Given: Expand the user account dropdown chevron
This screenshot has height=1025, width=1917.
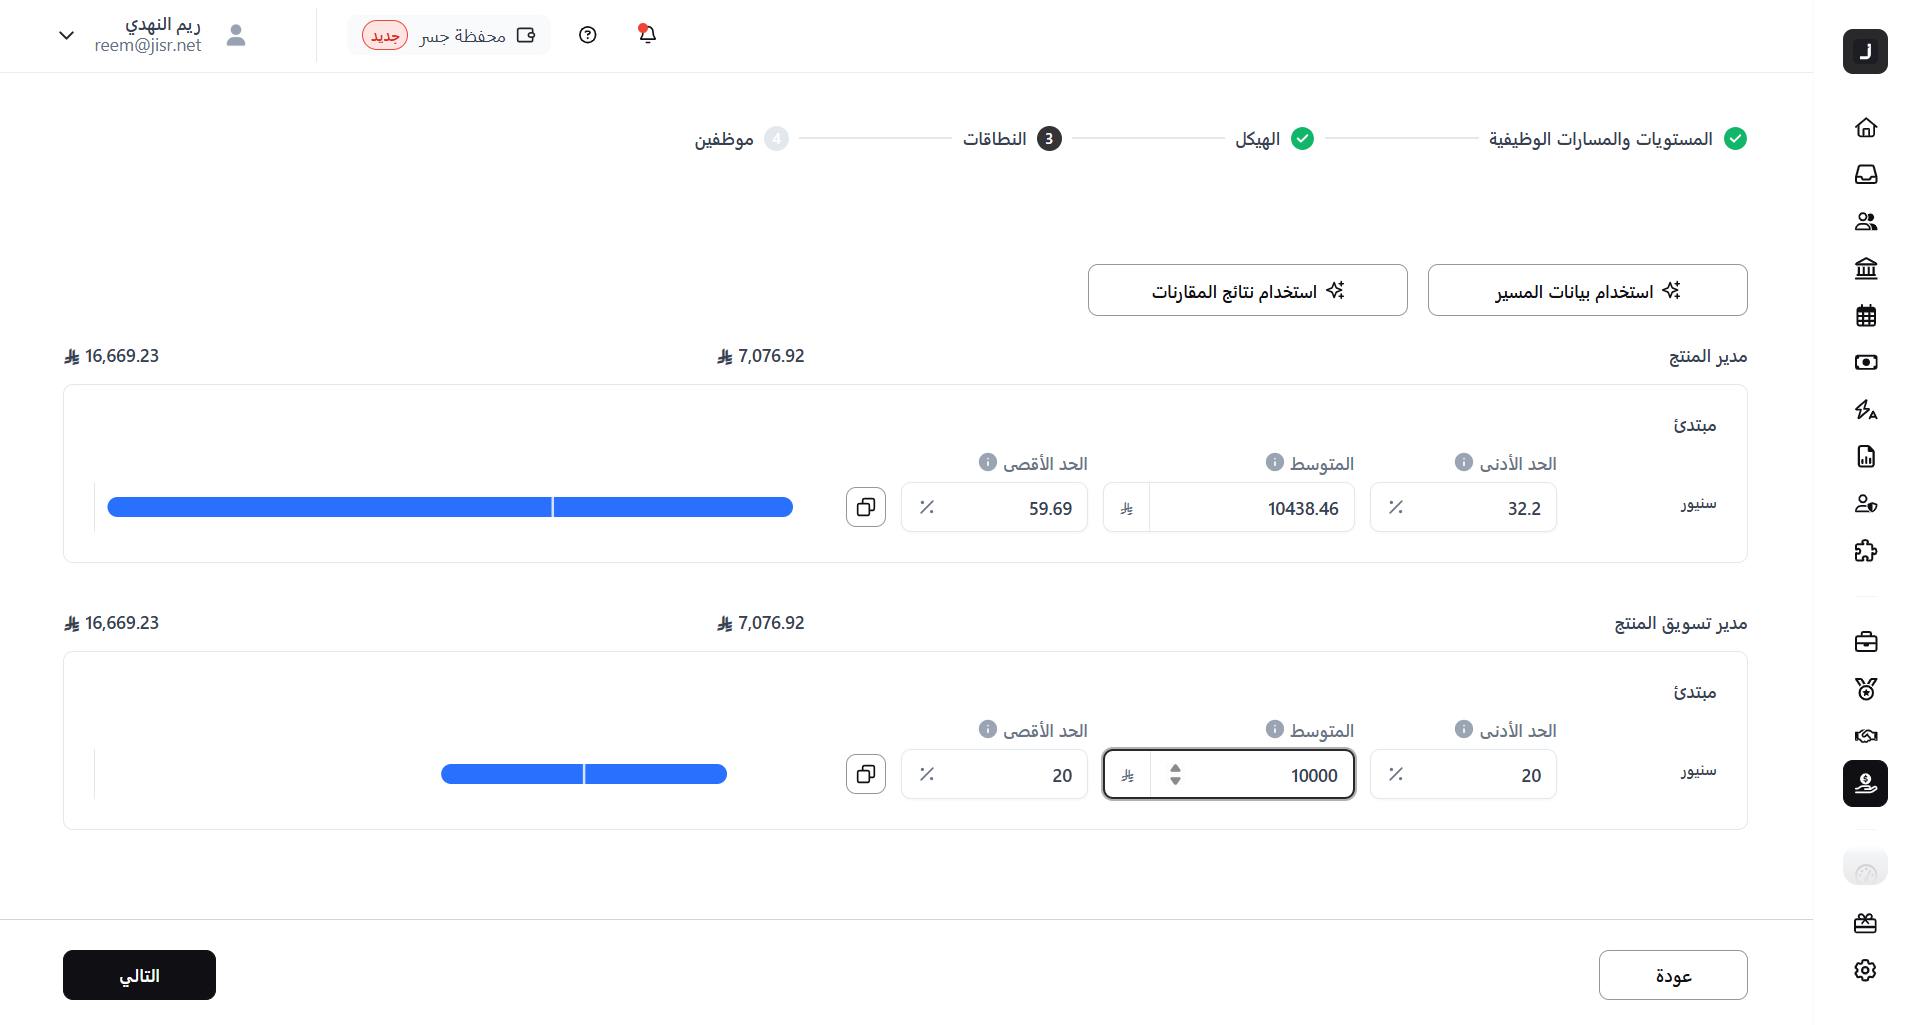Looking at the screenshot, I should [66, 35].
